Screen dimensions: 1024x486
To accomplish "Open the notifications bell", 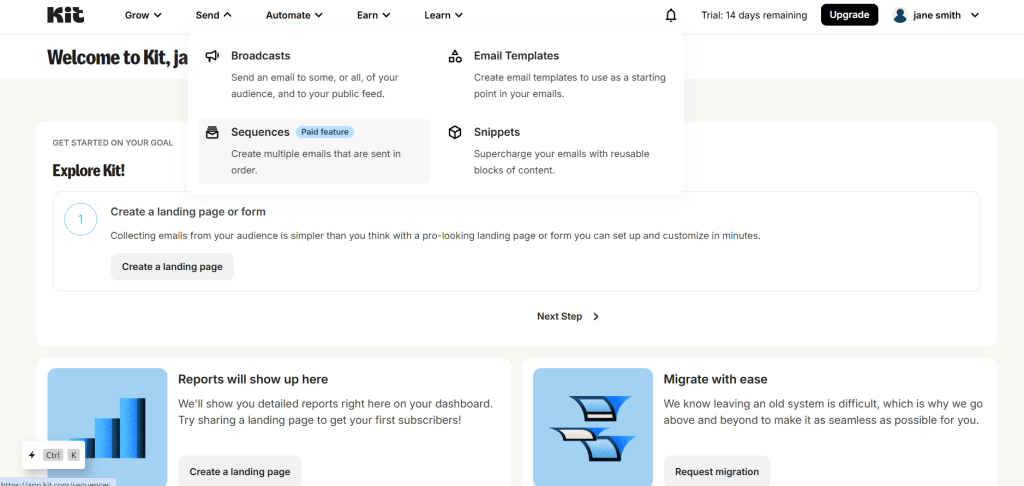I will 671,15.
